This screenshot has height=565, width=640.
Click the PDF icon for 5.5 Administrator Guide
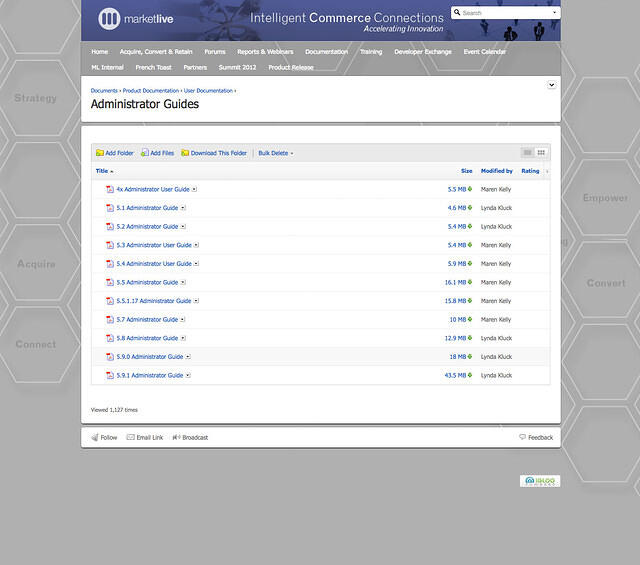110,283
